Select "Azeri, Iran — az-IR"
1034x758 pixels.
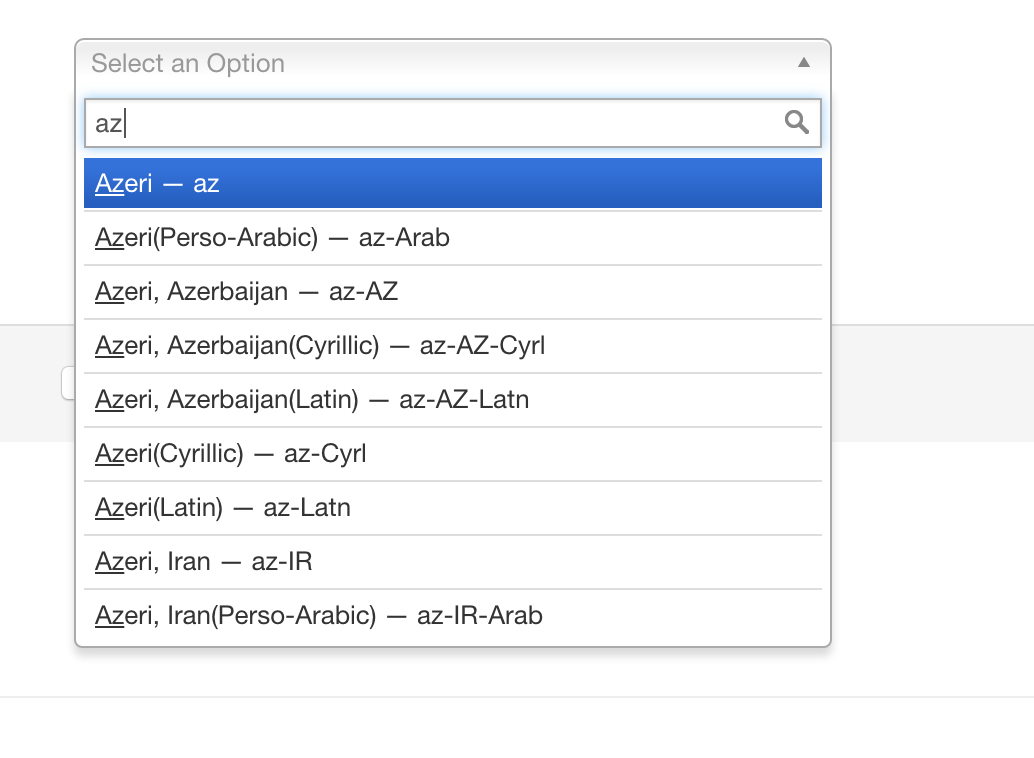452,562
